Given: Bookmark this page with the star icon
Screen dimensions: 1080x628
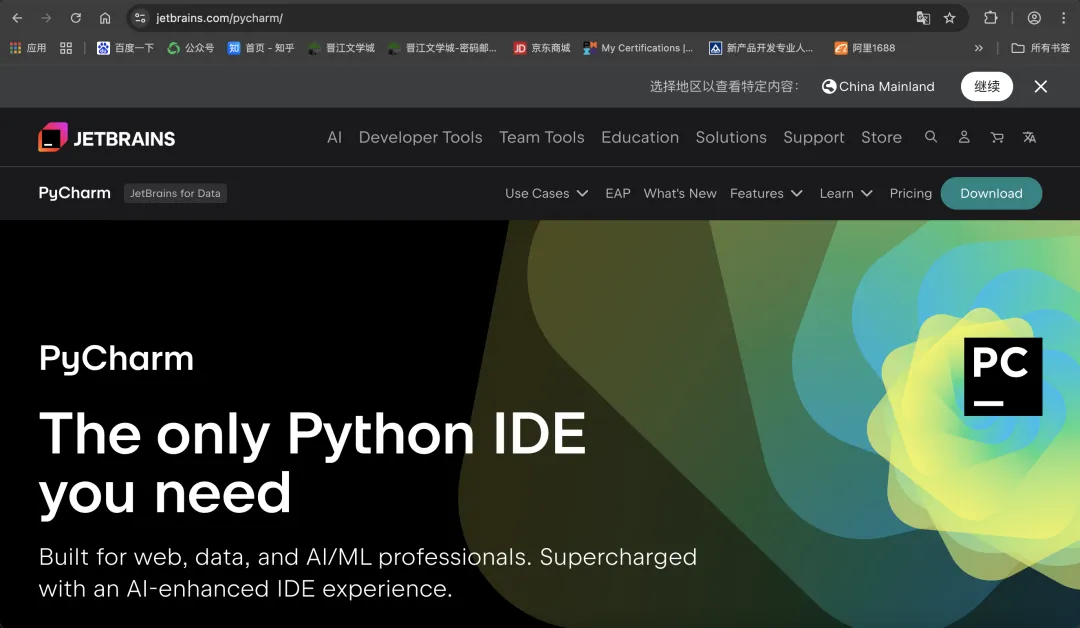Looking at the screenshot, I should [x=950, y=18].
